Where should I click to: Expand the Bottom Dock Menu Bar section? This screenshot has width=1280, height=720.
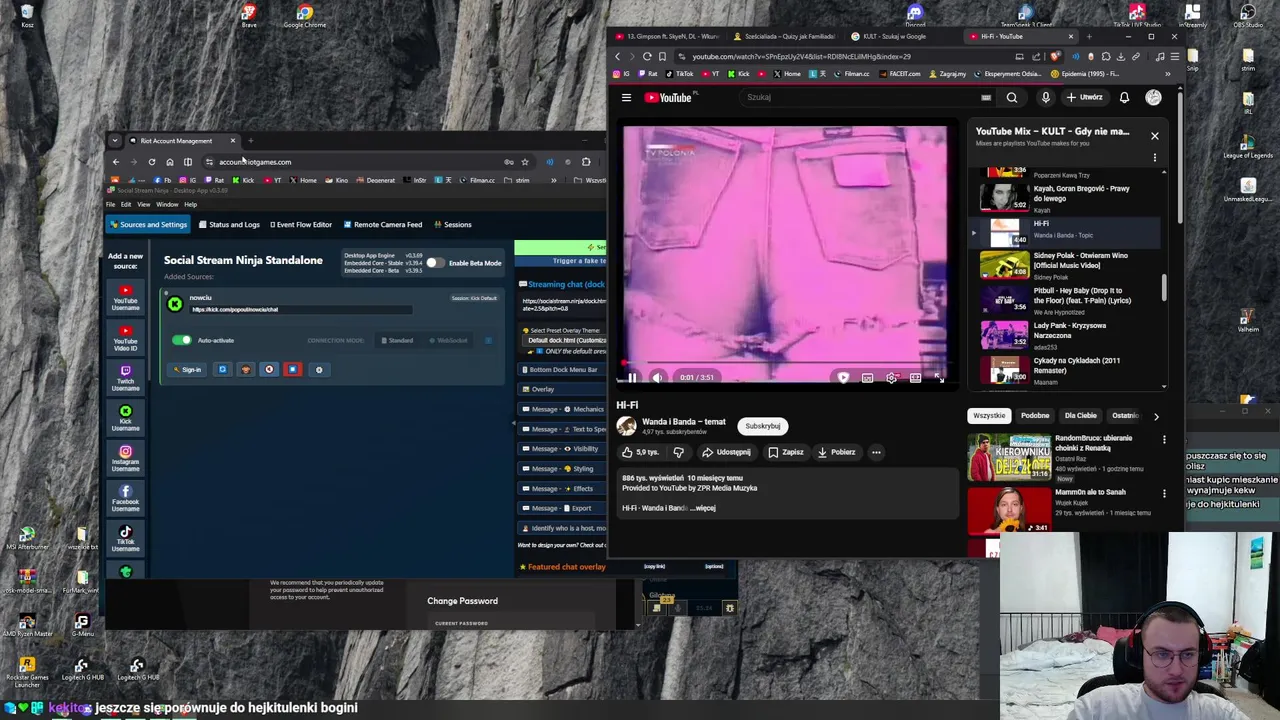point(562,369)
